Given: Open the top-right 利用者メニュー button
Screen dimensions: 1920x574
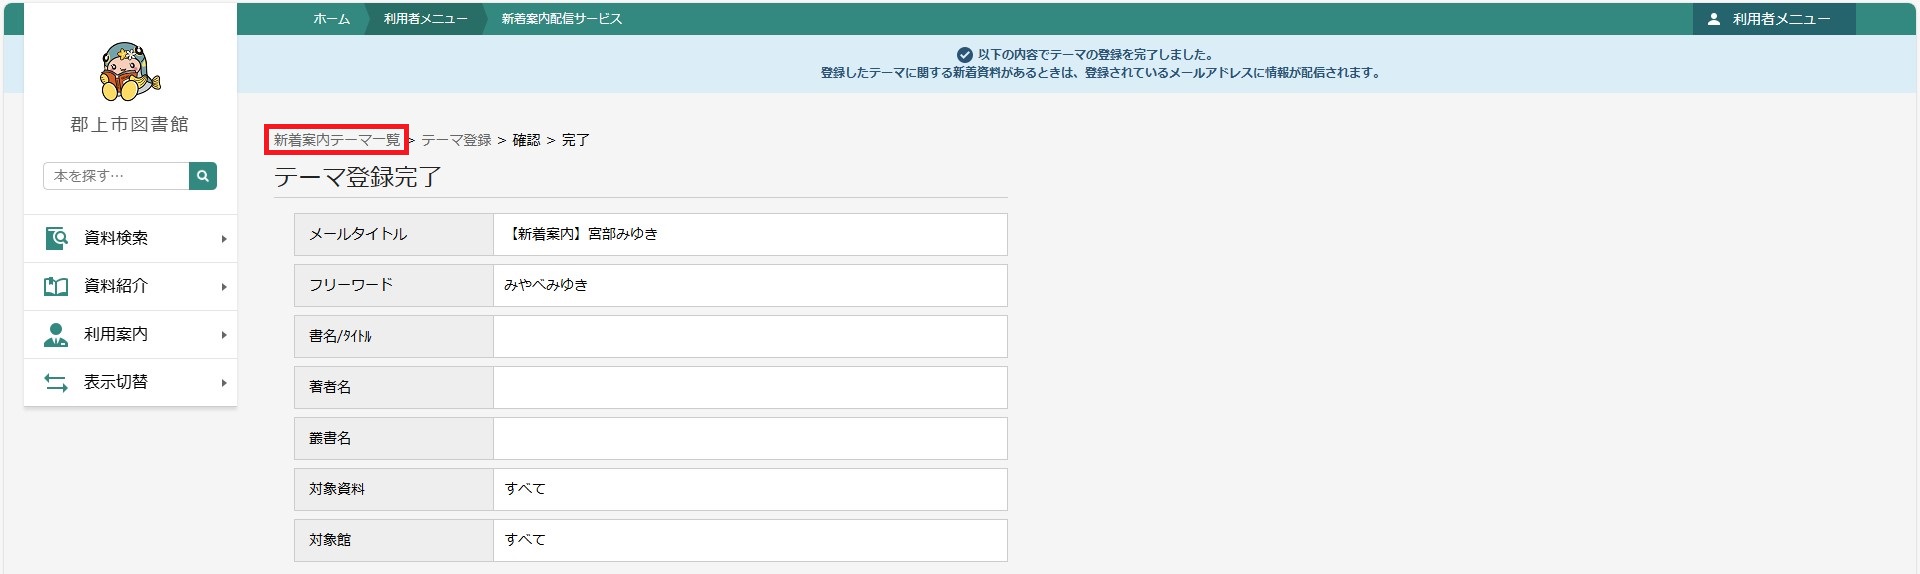Looking at the screenshot, I should [x=1774, y=19].
